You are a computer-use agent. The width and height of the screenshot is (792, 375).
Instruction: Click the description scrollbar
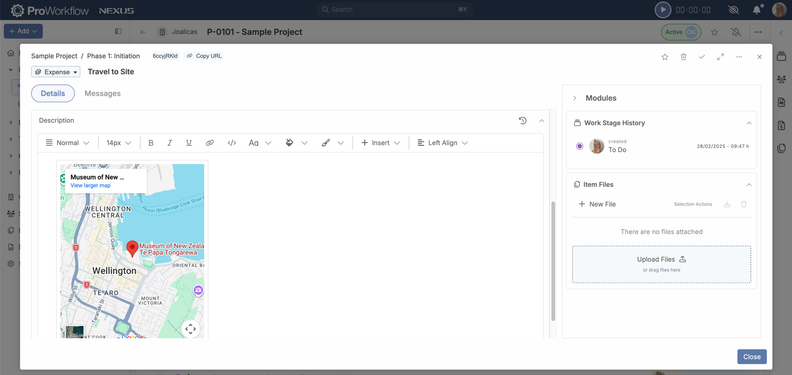pos(553,261)
